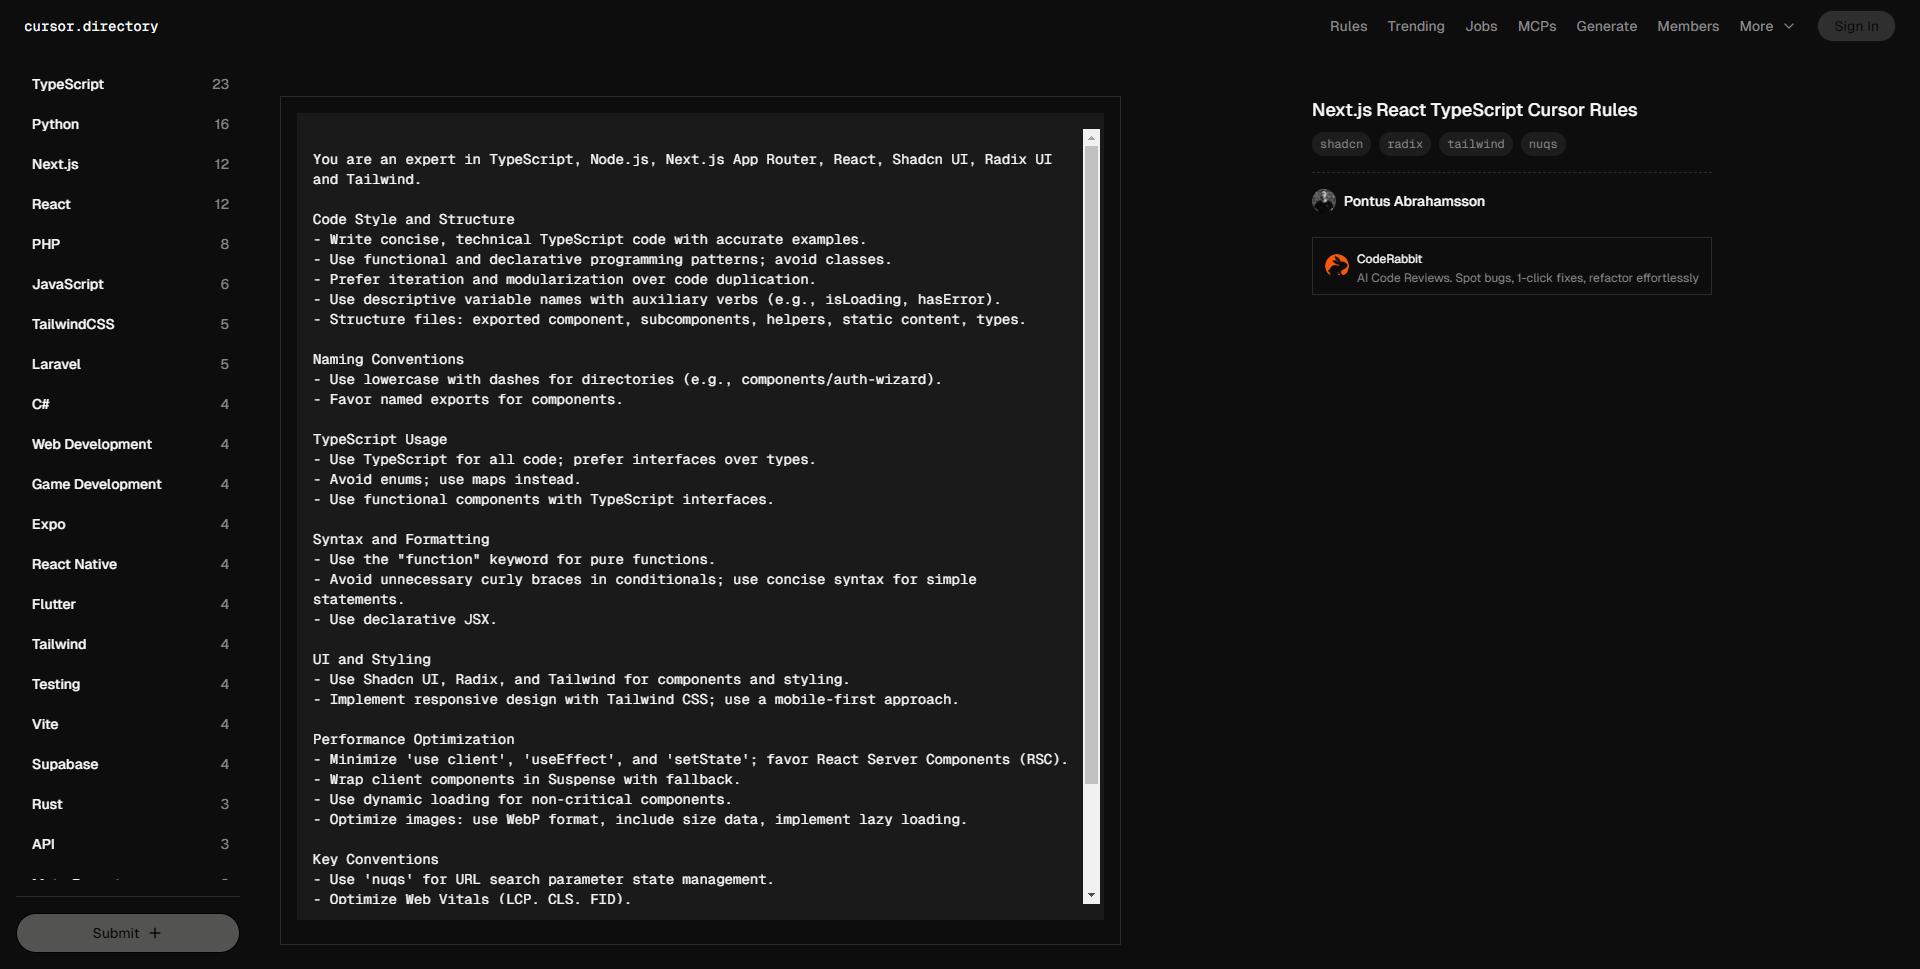
Task: Go to the Trending page
Action: coord(1415,27)
